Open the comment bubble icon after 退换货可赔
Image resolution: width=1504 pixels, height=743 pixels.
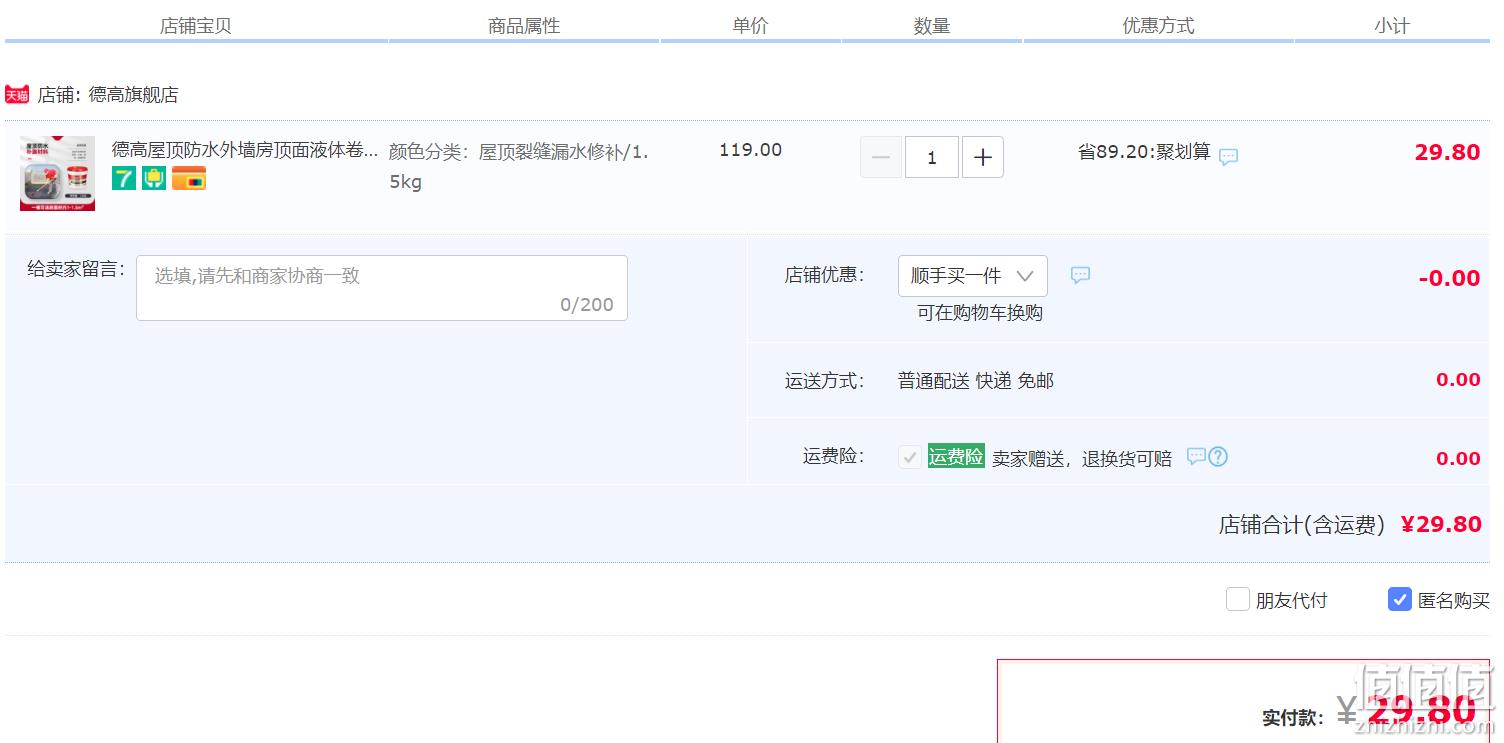click(x=1196, y=456)
